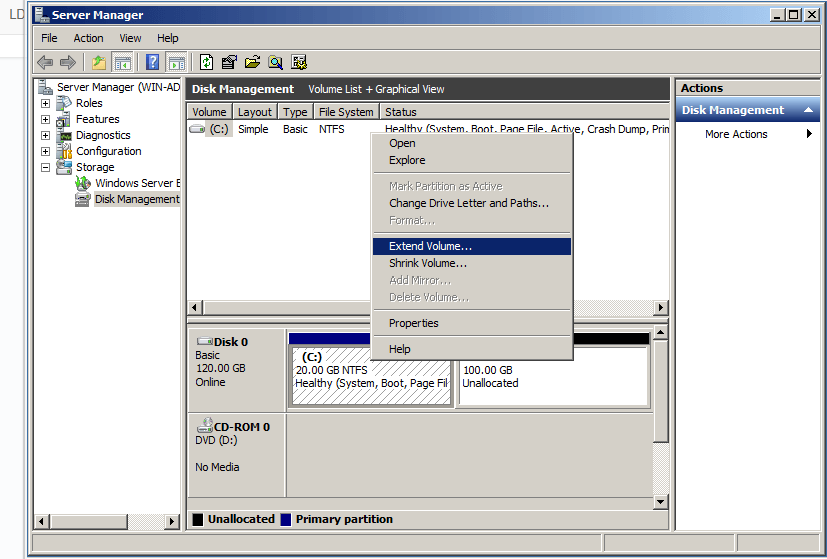The height and width of the screenshot is (559, 827).
Task: Open the View menu
Action: point(130,38)
